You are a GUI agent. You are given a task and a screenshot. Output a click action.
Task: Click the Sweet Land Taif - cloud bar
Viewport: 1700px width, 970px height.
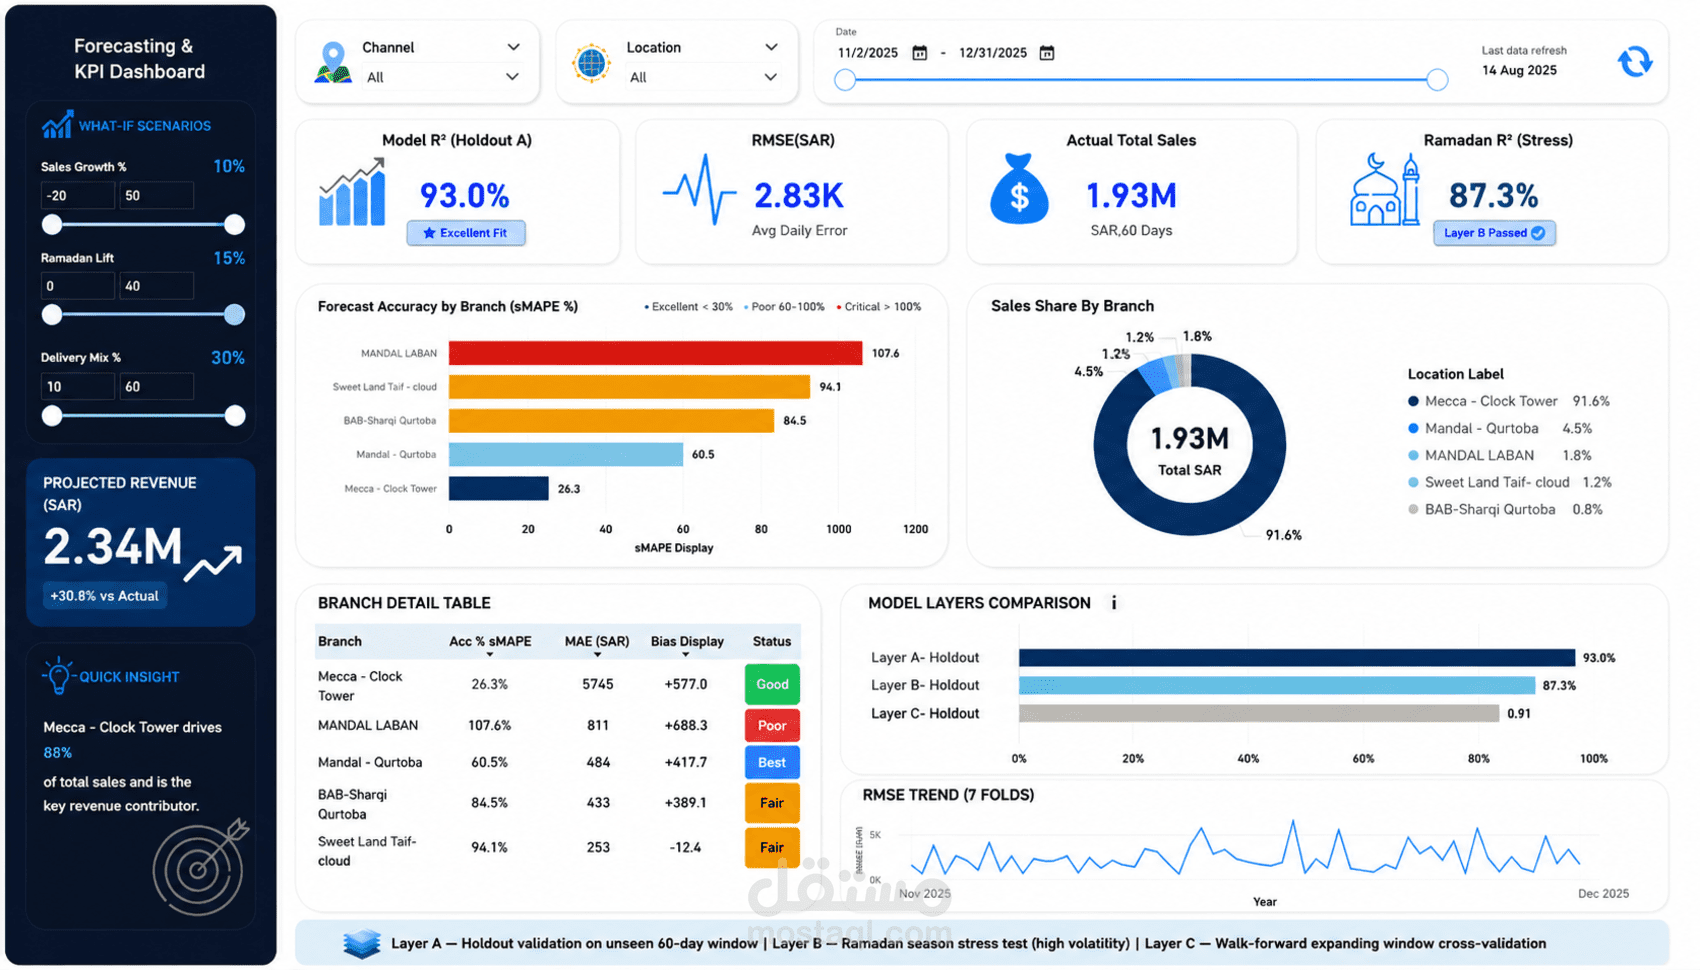coord(629,387)
